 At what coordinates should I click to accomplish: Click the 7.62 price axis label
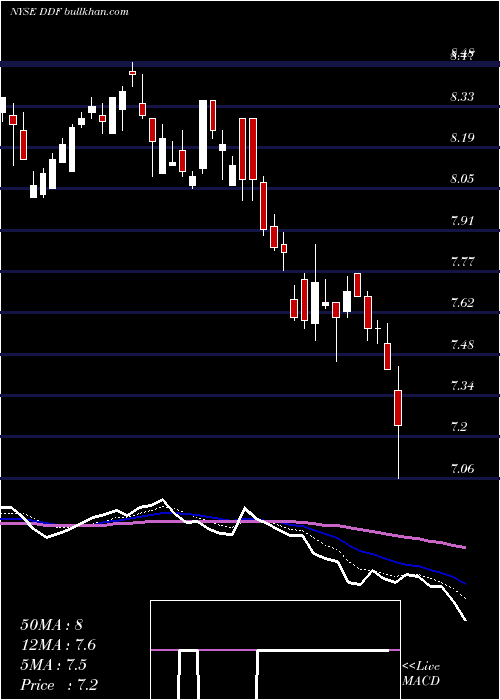(x=462, y=303)
